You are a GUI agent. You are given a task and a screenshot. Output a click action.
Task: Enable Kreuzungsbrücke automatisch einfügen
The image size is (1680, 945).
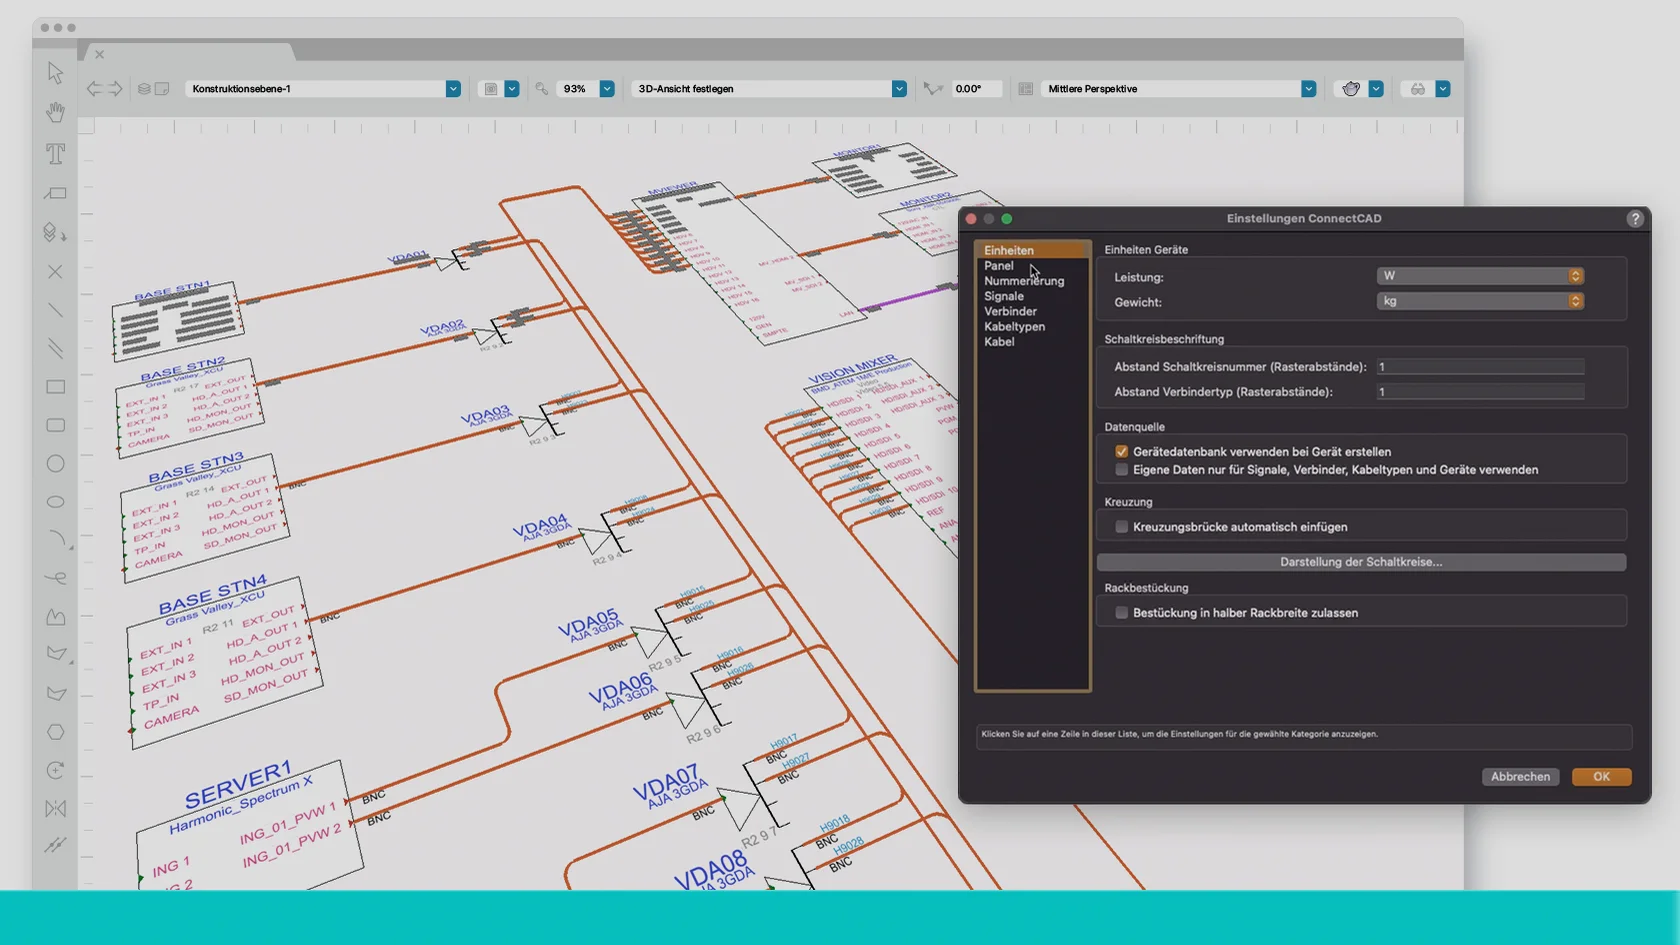(x=1121, y=527)
